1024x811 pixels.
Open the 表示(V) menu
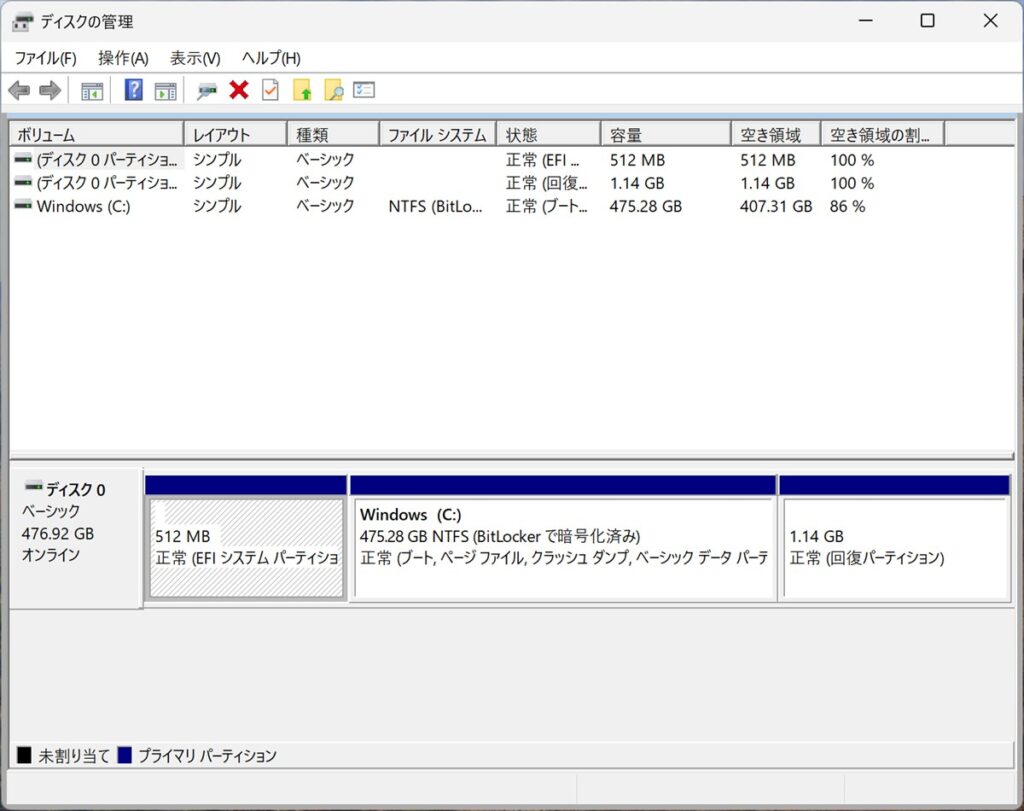(x=195, y=58)
